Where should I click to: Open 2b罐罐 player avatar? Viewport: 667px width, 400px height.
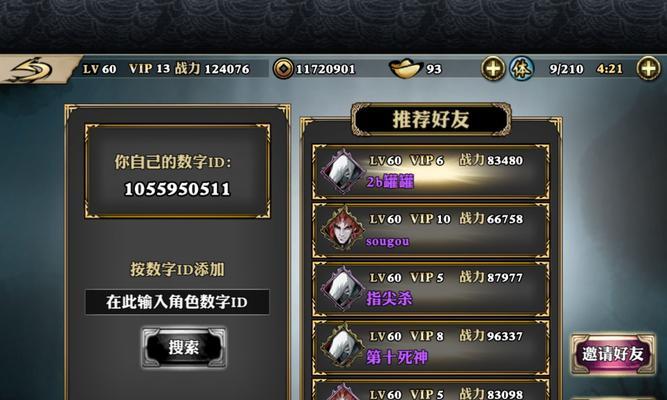[343, 171]
